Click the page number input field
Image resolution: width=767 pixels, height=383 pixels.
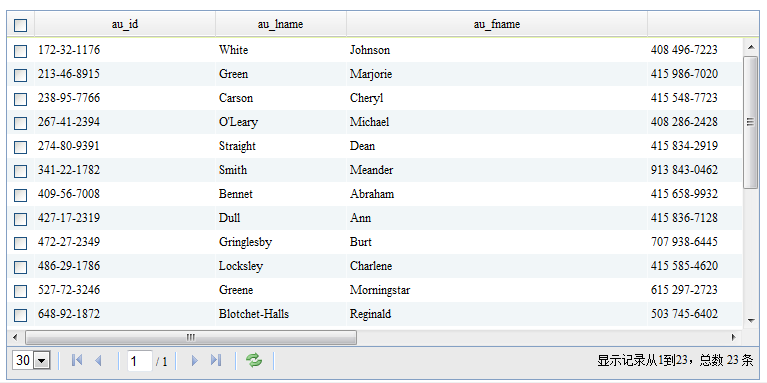pos(139,361)
